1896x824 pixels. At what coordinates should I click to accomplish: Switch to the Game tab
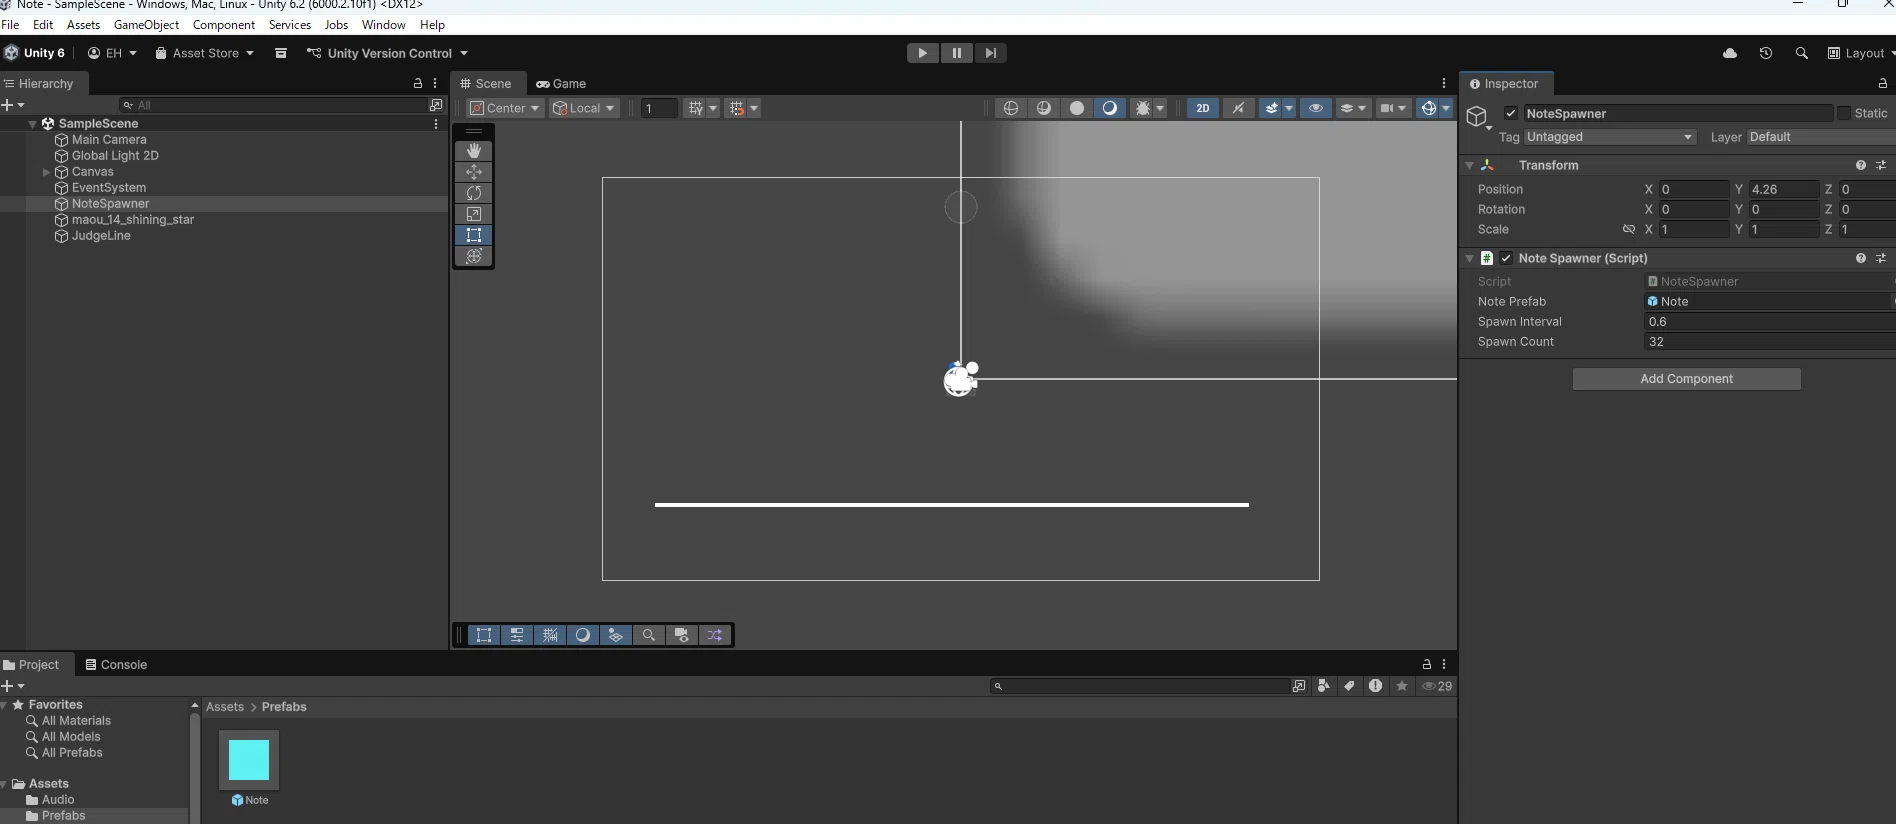click(561, 84)
